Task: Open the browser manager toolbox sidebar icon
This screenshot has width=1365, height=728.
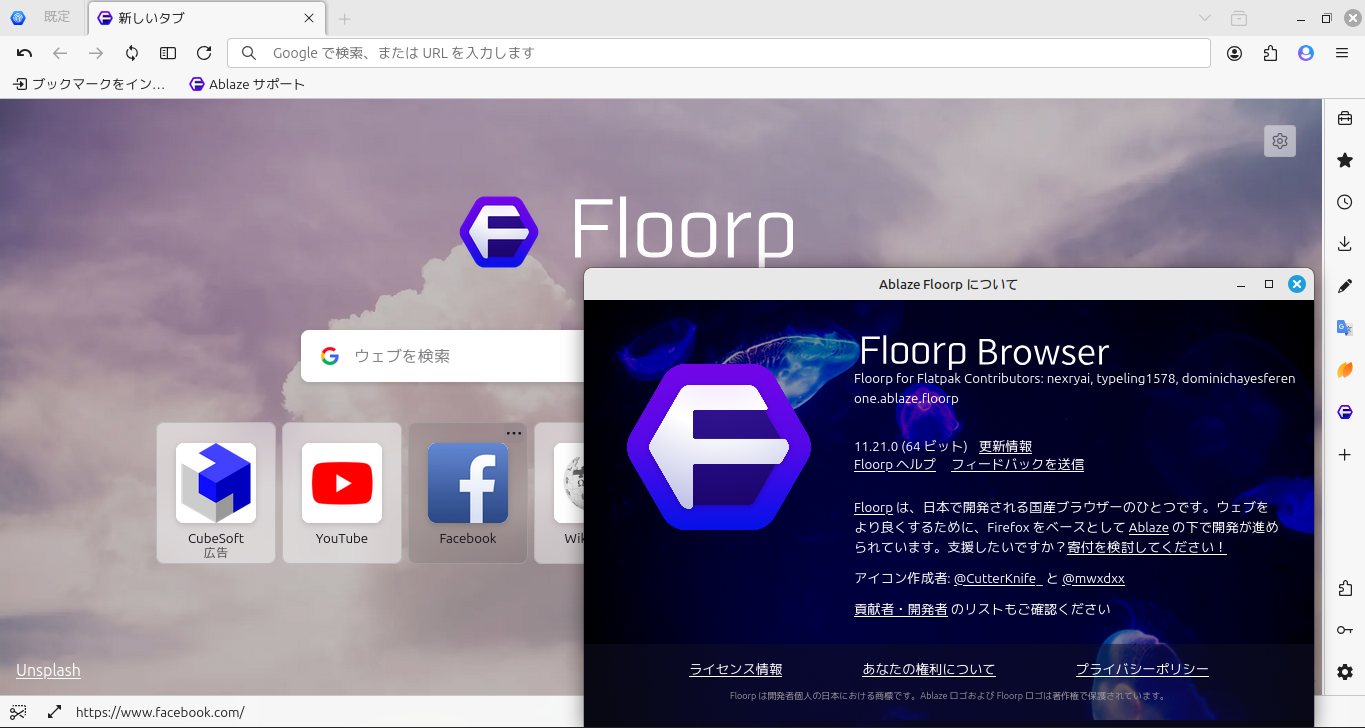Action: (x=1345, y=118)
